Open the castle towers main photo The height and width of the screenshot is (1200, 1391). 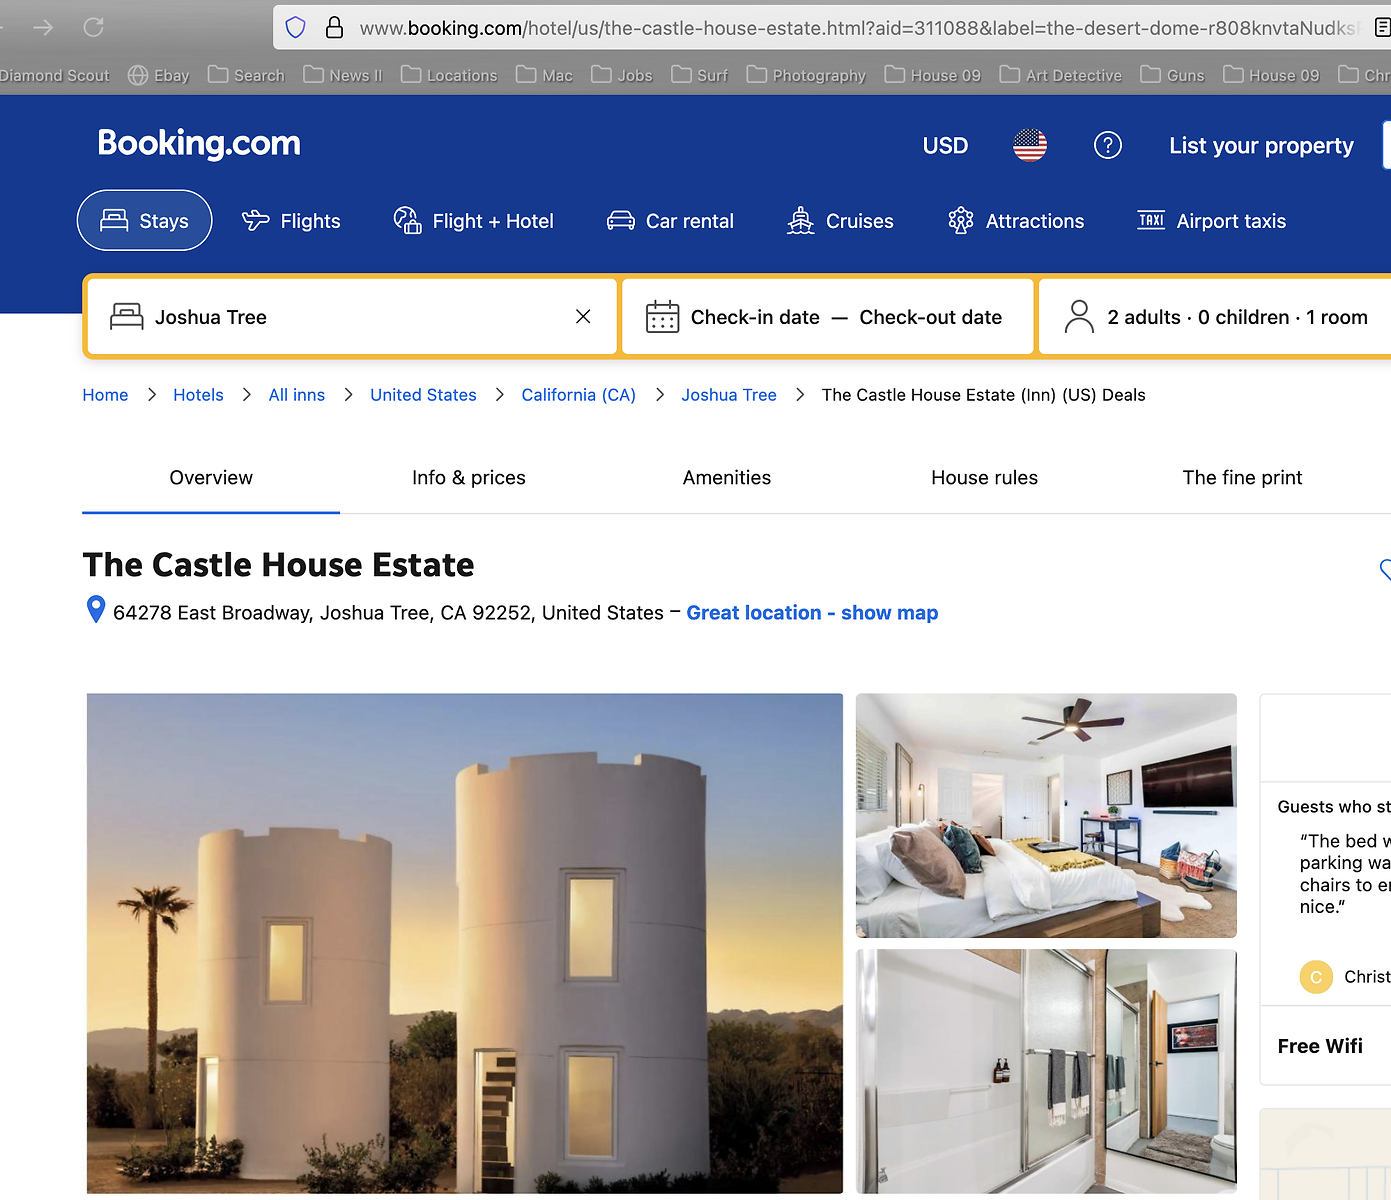[x=464, y=943]
